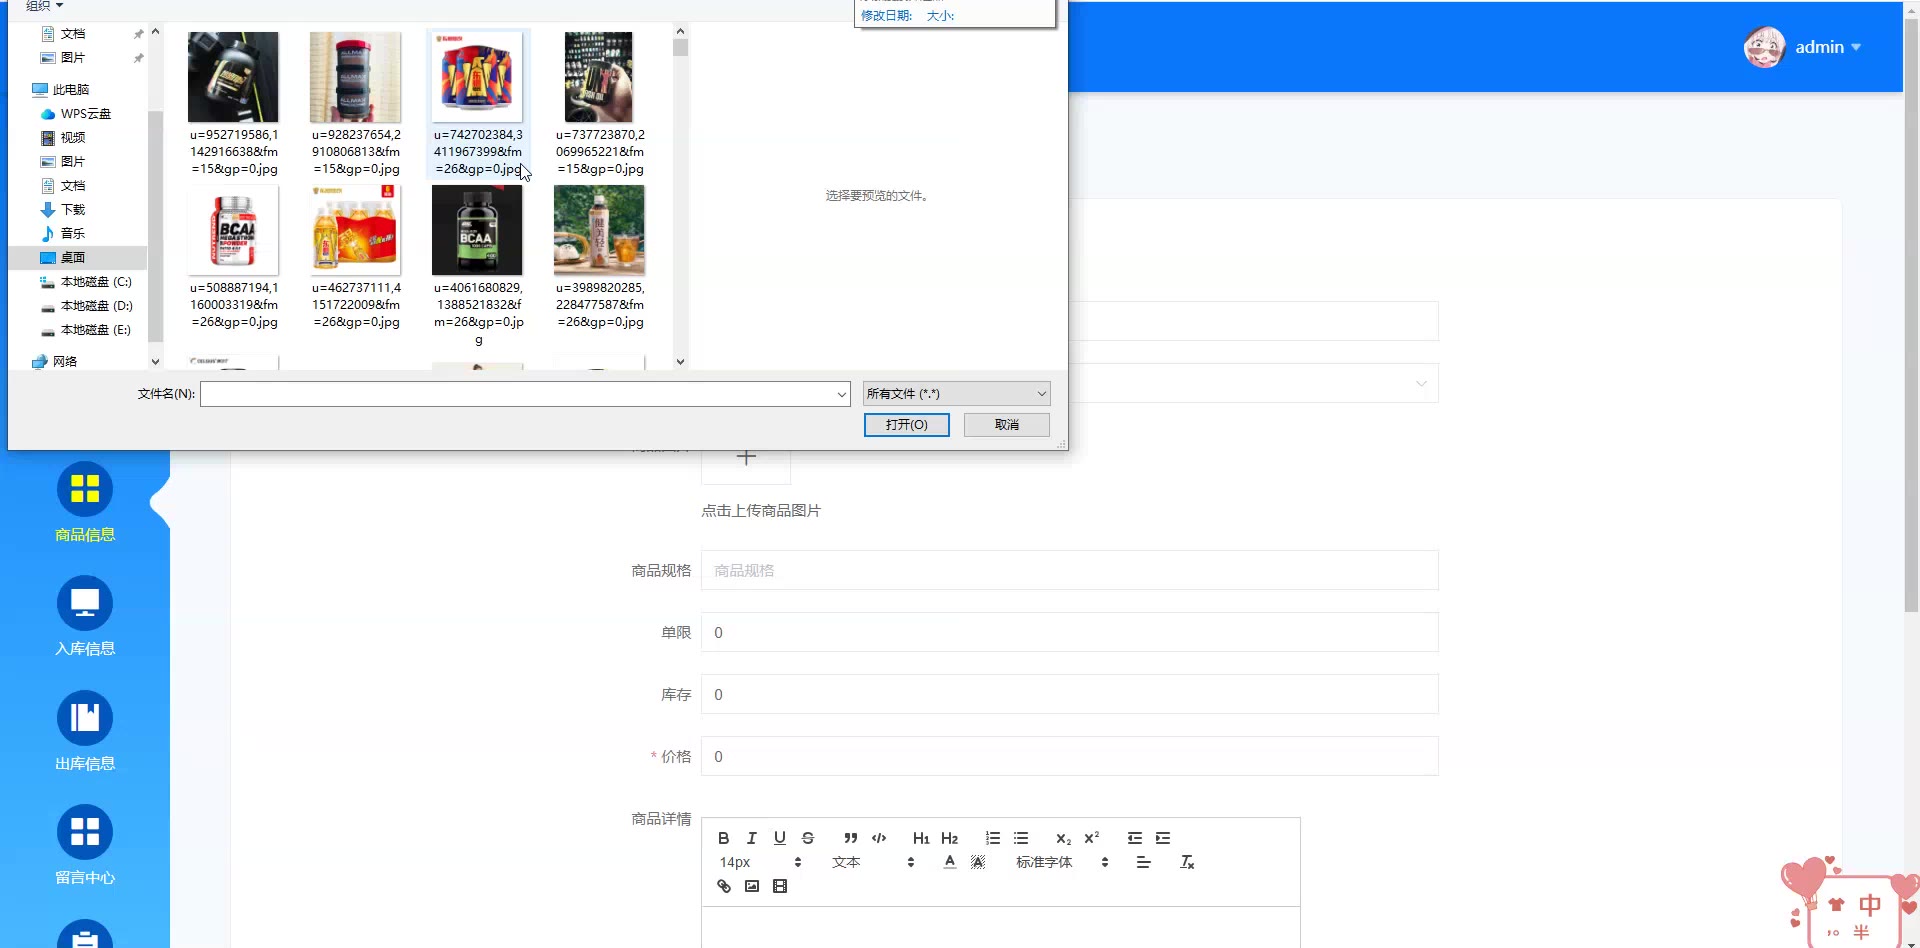Open the 商品信息 sidebar section
This screenshot has height=948, width=1920.
(85, 502)
